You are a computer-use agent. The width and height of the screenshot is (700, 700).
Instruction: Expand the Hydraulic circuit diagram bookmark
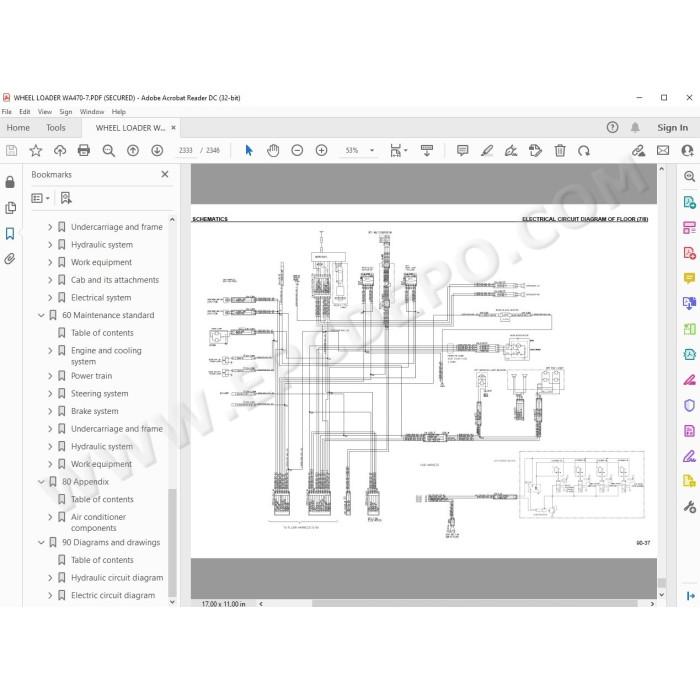point(50,578)
